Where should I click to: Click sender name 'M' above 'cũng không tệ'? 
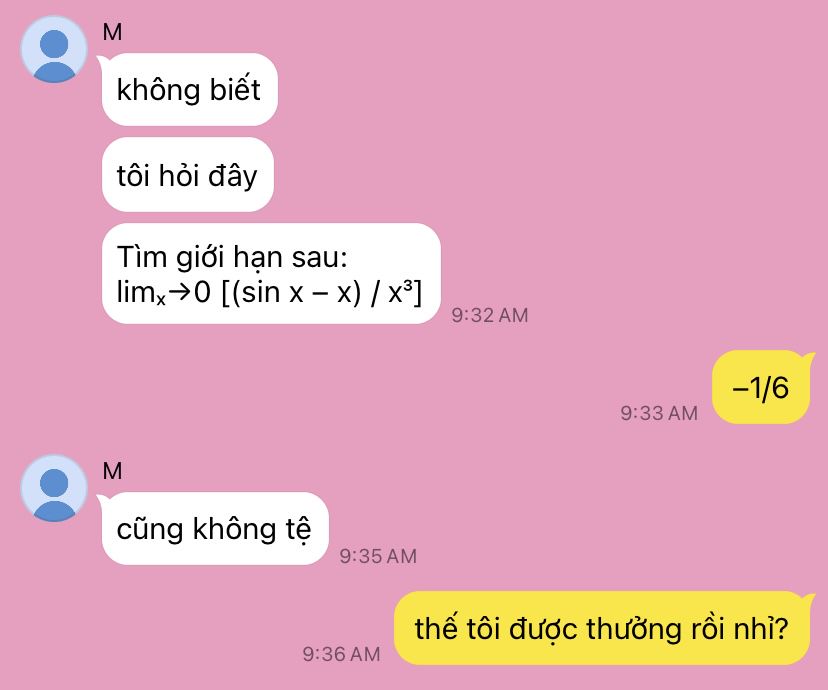click(112, 471)
